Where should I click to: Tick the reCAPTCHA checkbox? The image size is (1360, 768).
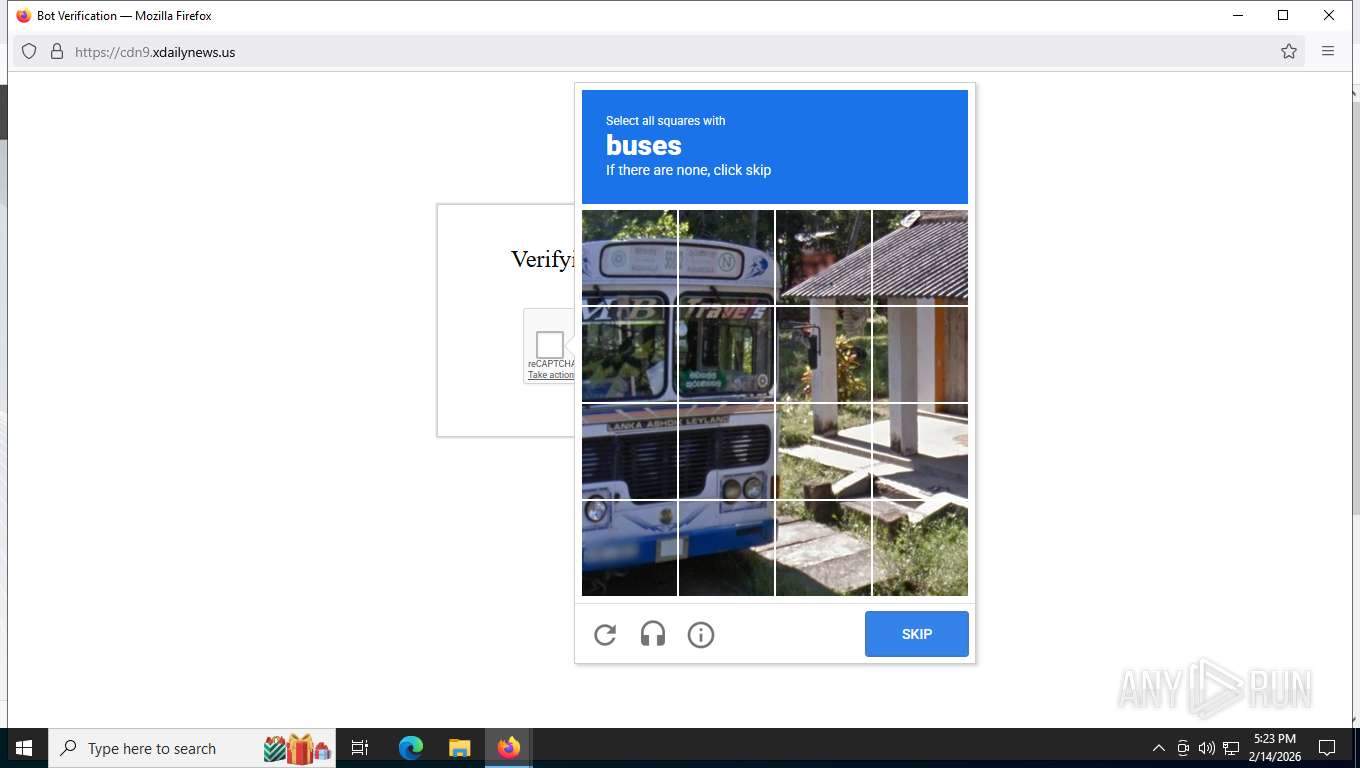click(x=550, y=345)
